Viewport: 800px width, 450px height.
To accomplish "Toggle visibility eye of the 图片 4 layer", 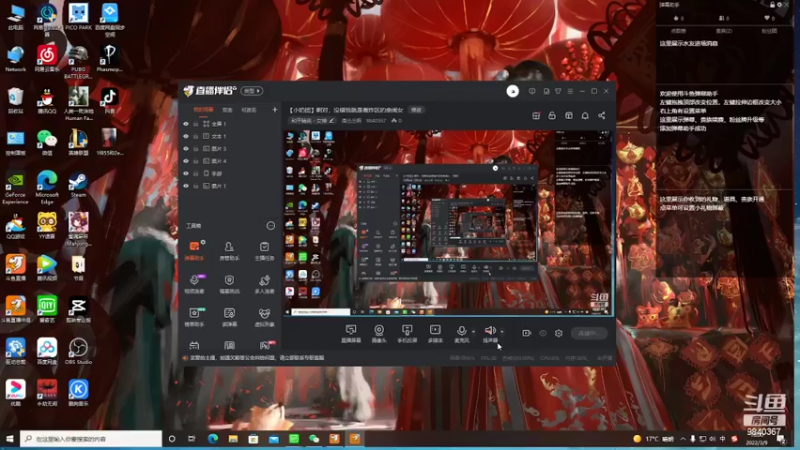I will pos(186,161).
